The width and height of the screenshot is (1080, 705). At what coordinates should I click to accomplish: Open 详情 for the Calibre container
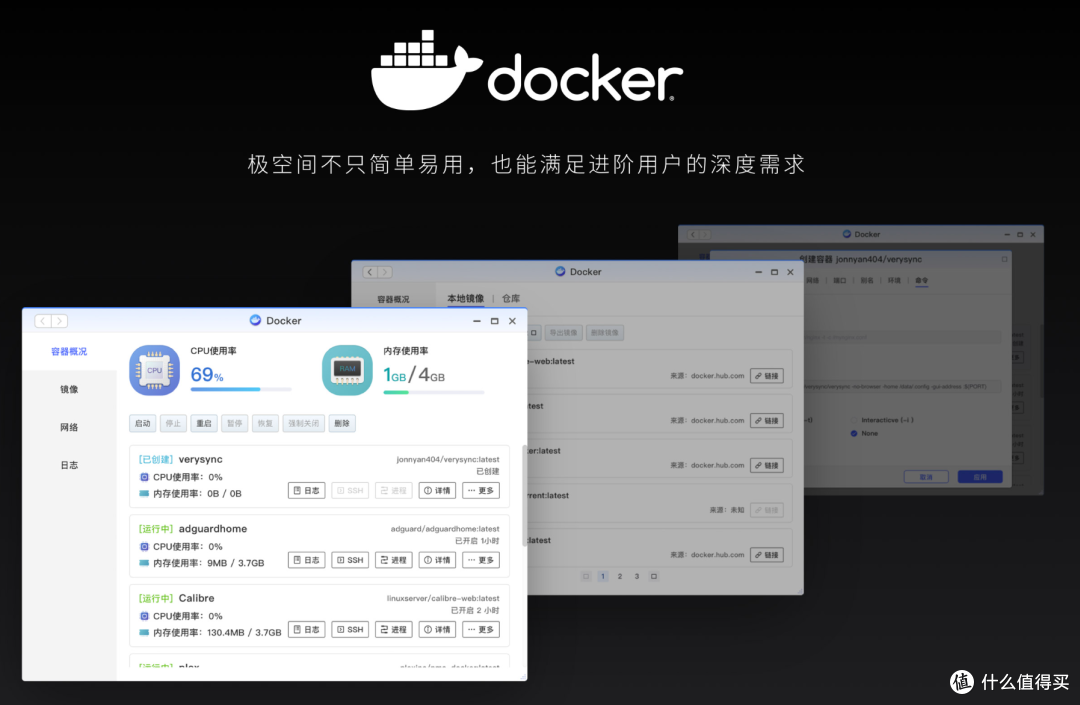pos(437,630)
